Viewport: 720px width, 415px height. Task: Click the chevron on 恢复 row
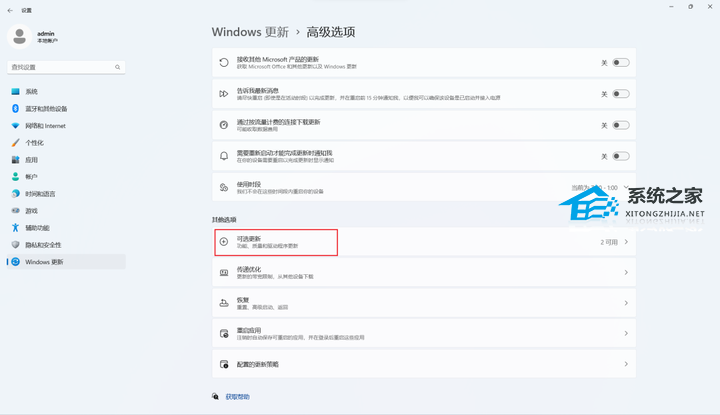point(626,303)
